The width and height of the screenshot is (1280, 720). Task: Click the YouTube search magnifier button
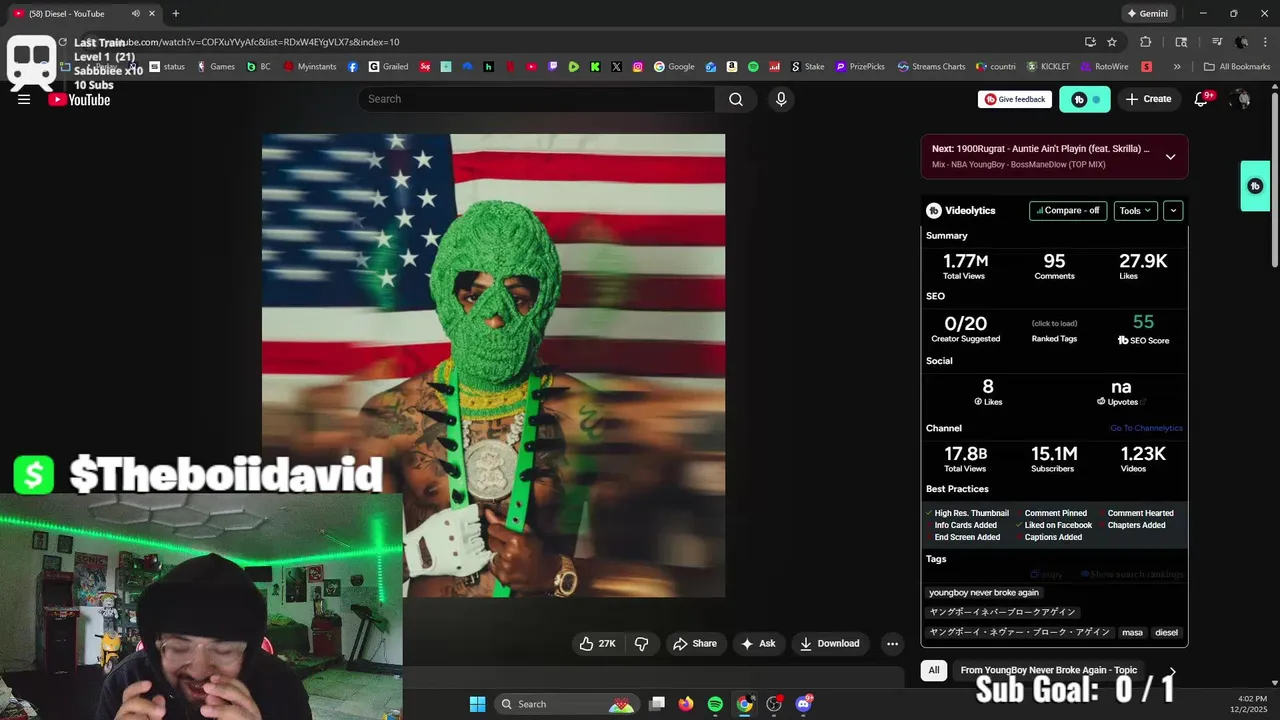tap(736, 99)
